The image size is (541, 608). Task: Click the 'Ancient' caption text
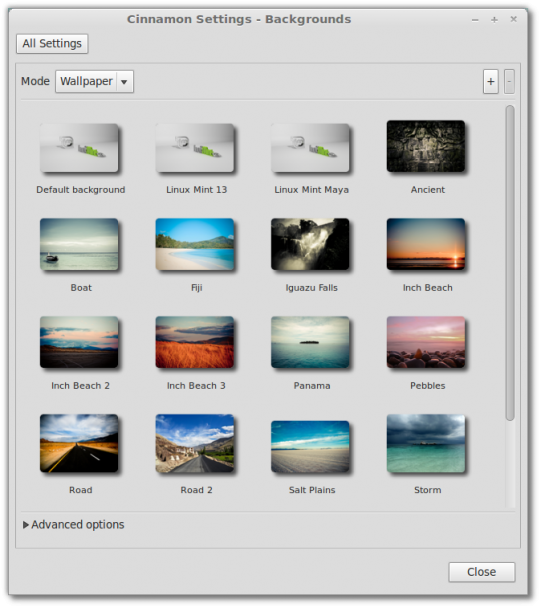tap(428, 190)
